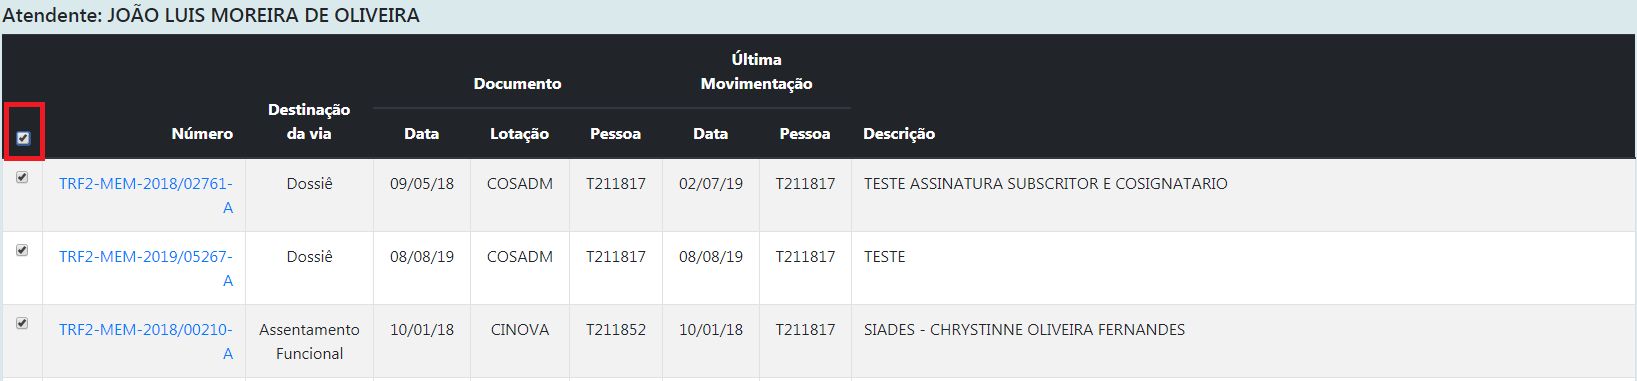The image size is (1637, 381).
Task: Click the Data header under Documento
Action: [x=421, y=133]
